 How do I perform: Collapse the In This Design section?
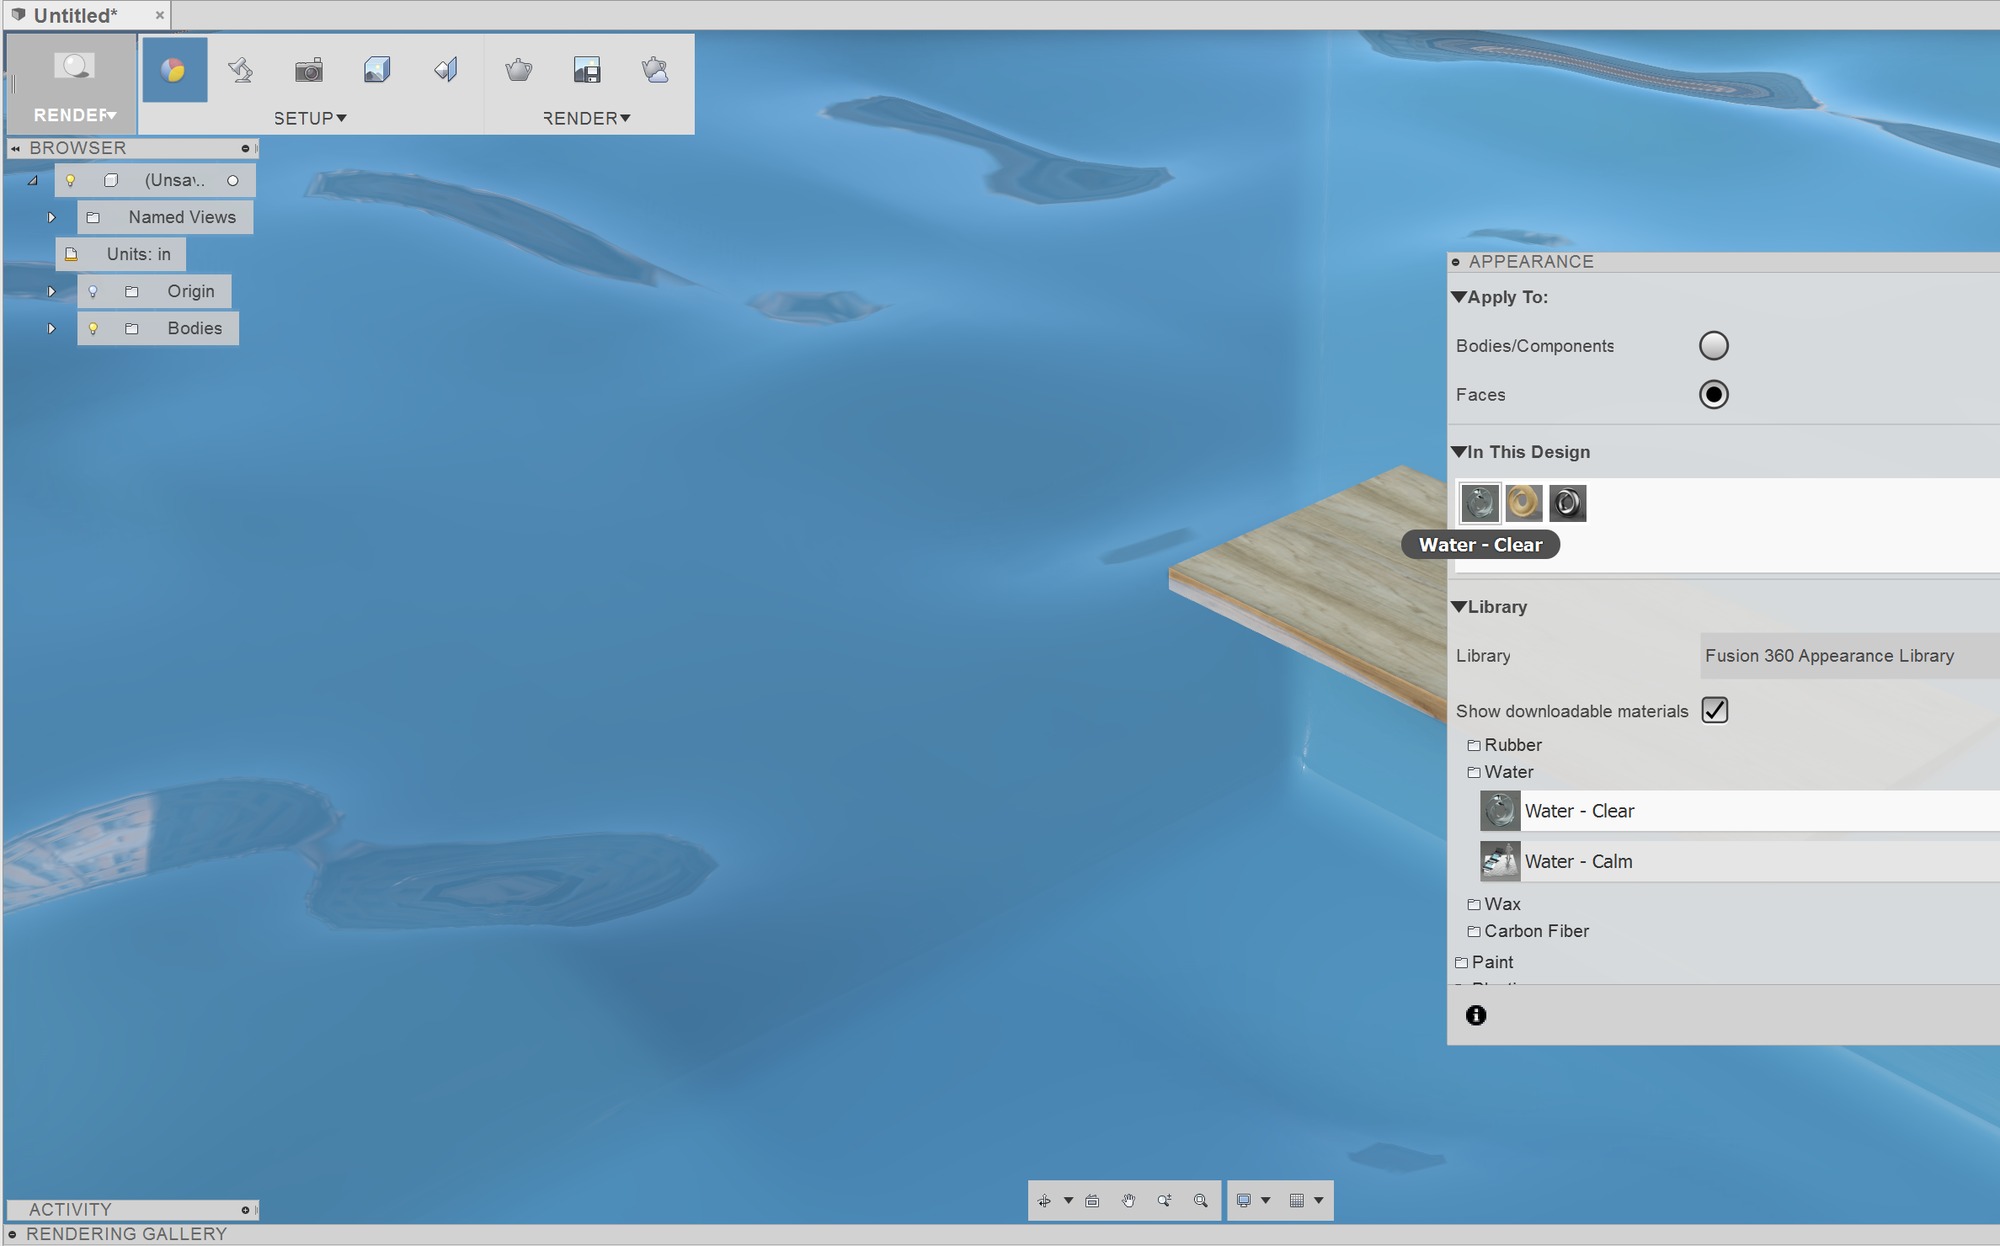pos(1459,452)
